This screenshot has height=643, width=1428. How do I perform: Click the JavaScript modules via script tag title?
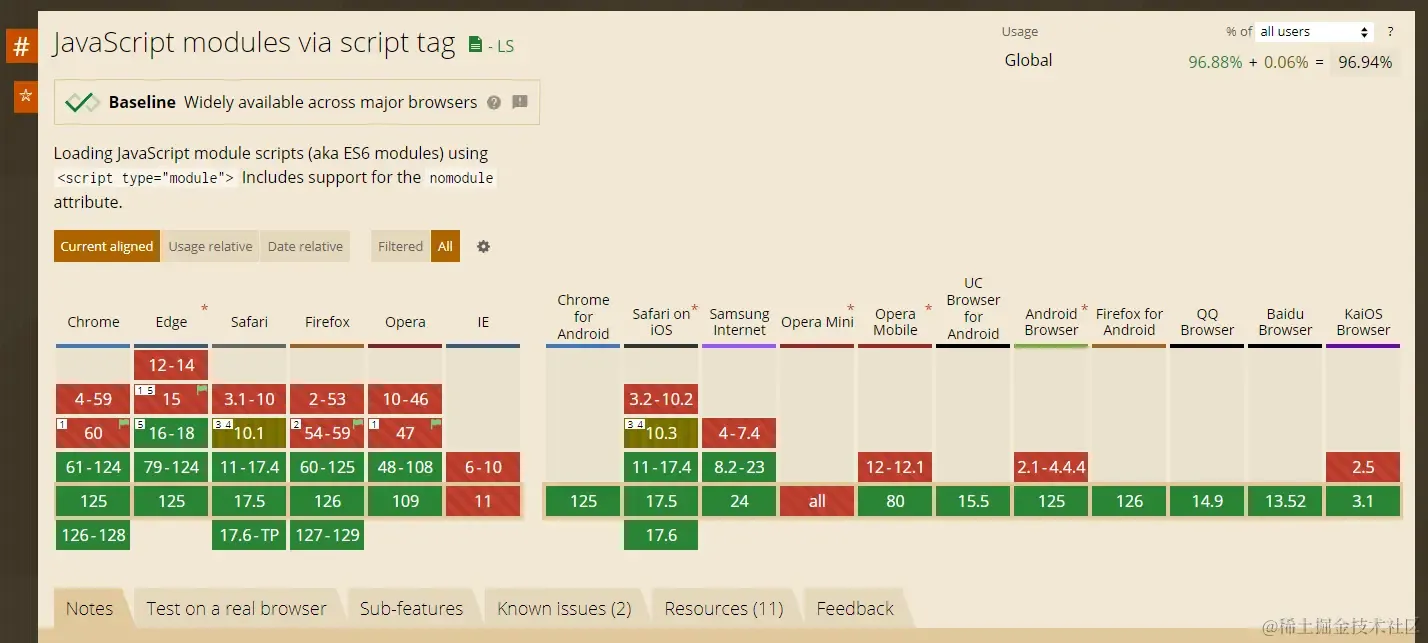pyautogui.click(x=254, y=43)
